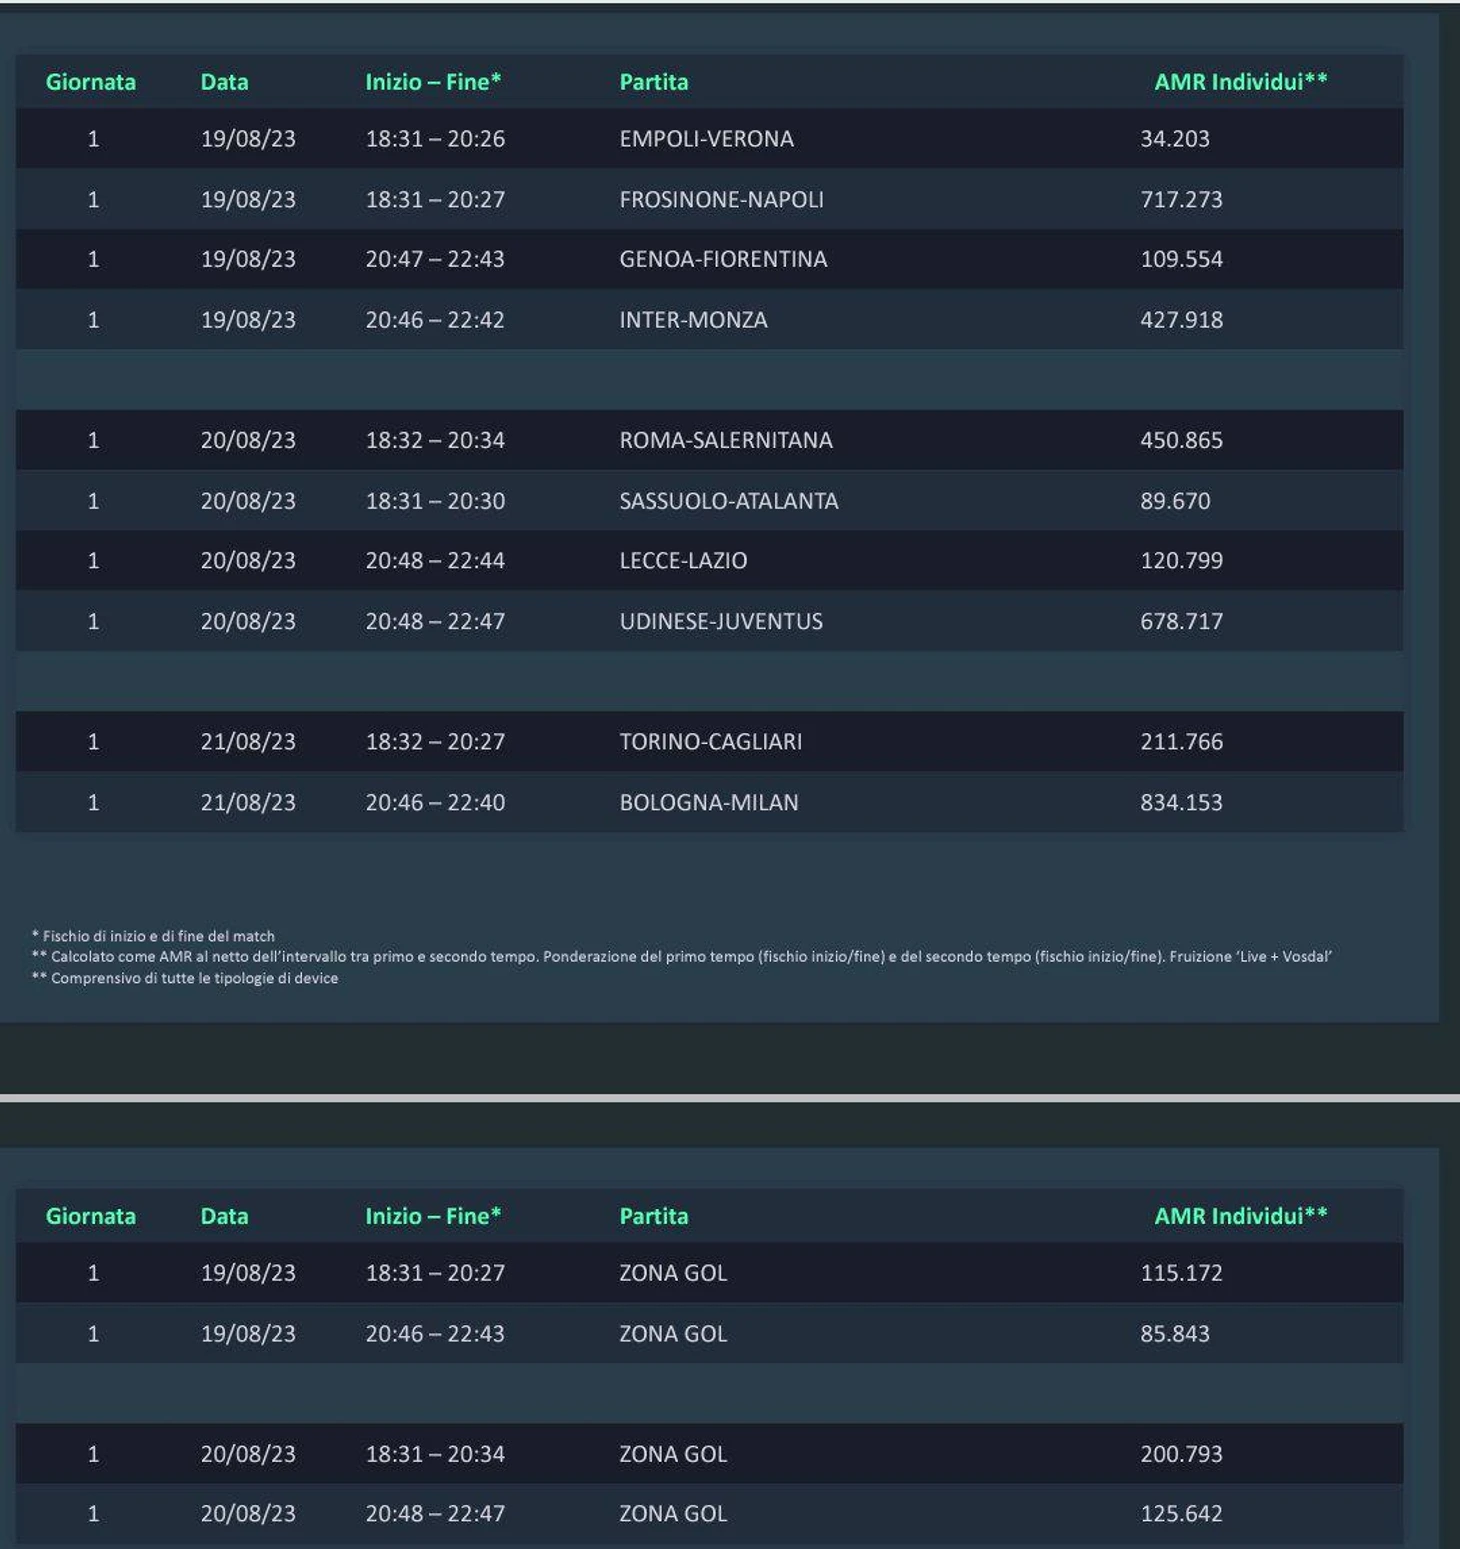Click the AMR value 211.766
This screenshot has width=1460, height=1549.
pyautogui.click(x=1181, y=742)
